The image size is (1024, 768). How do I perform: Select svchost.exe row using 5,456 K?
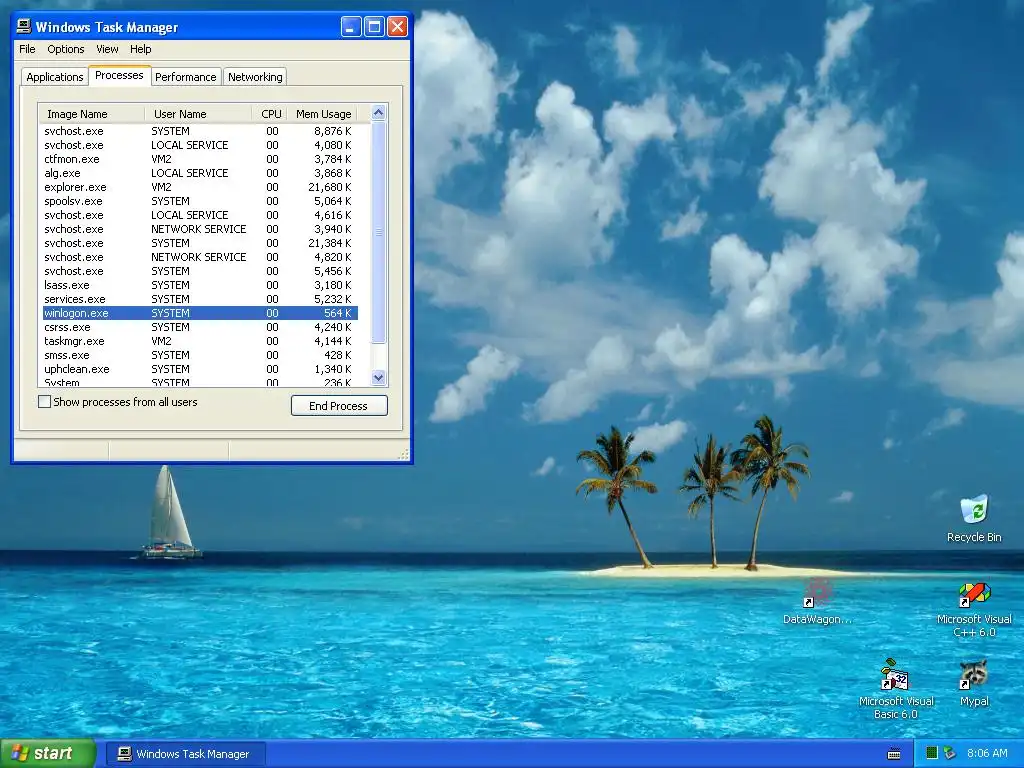coord(200,271)
